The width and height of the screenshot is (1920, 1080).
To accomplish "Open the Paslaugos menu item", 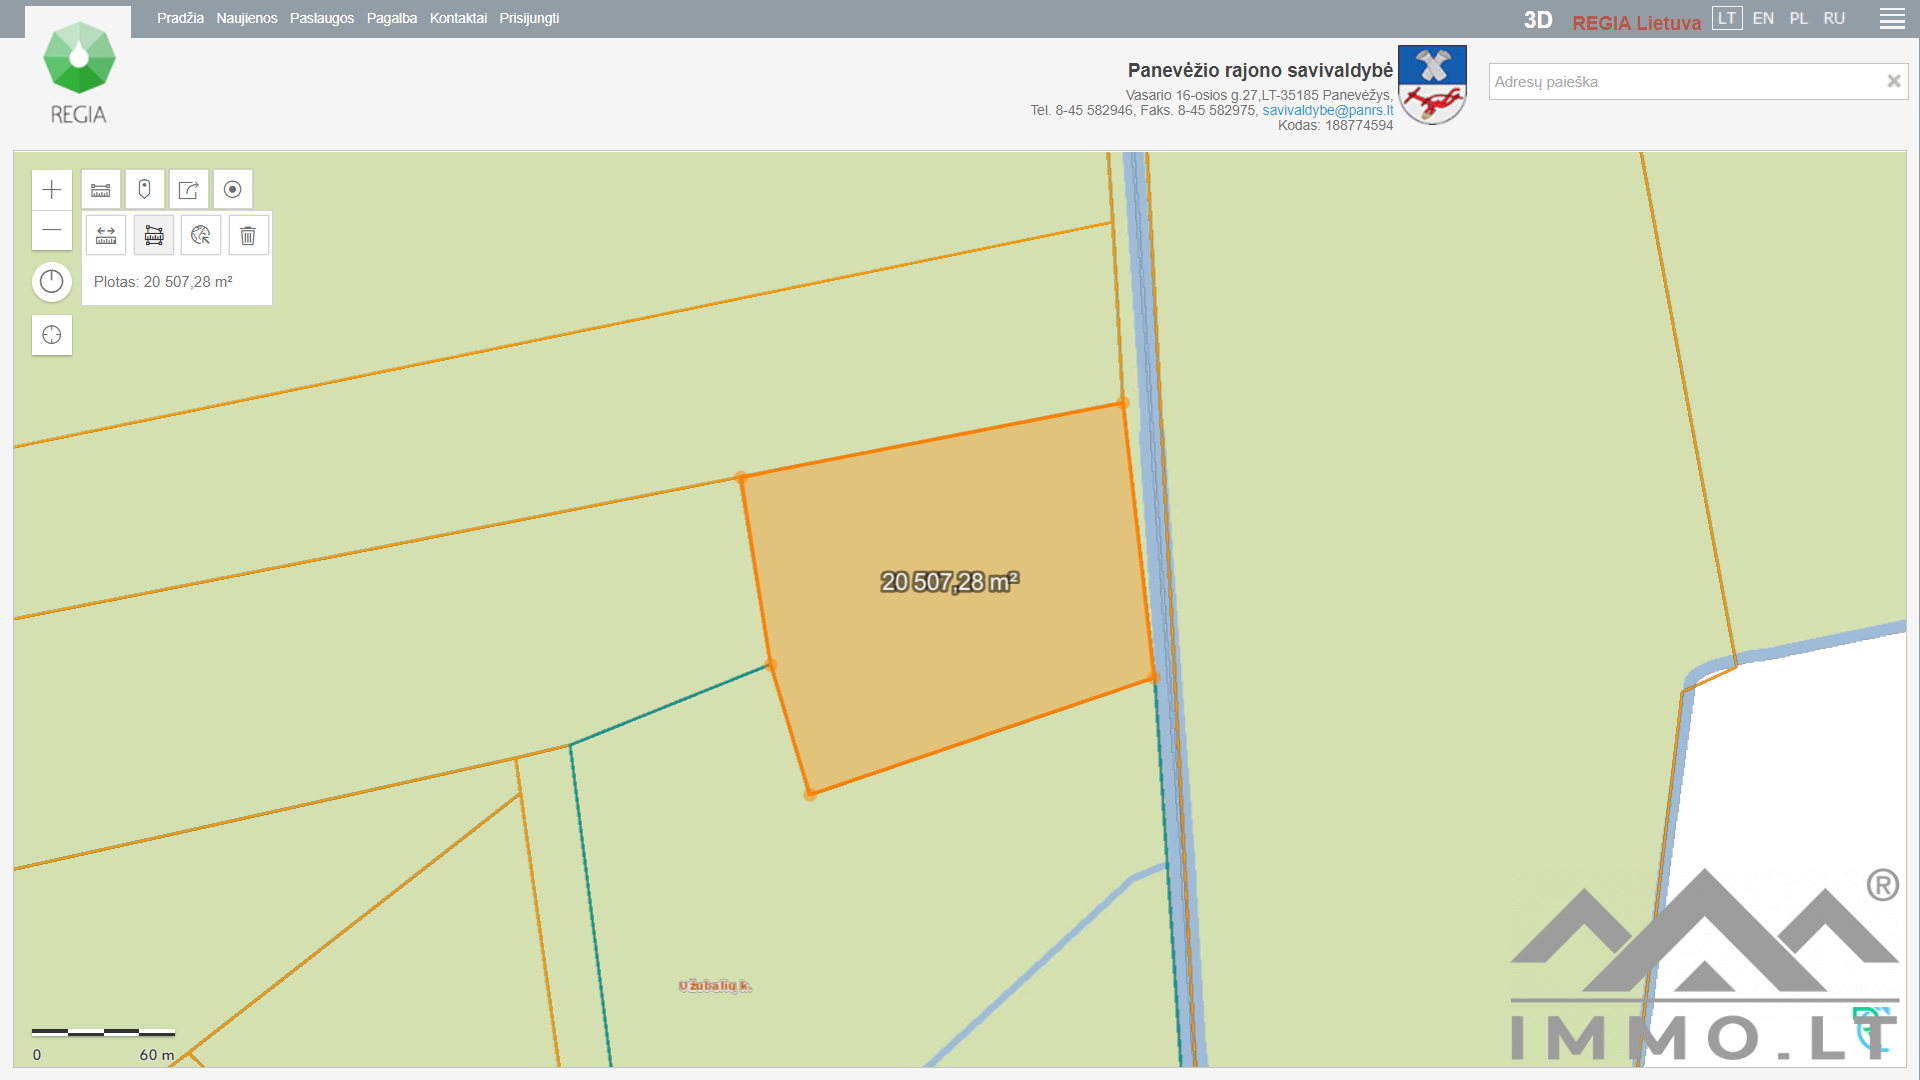I will (x=322, y=18).
